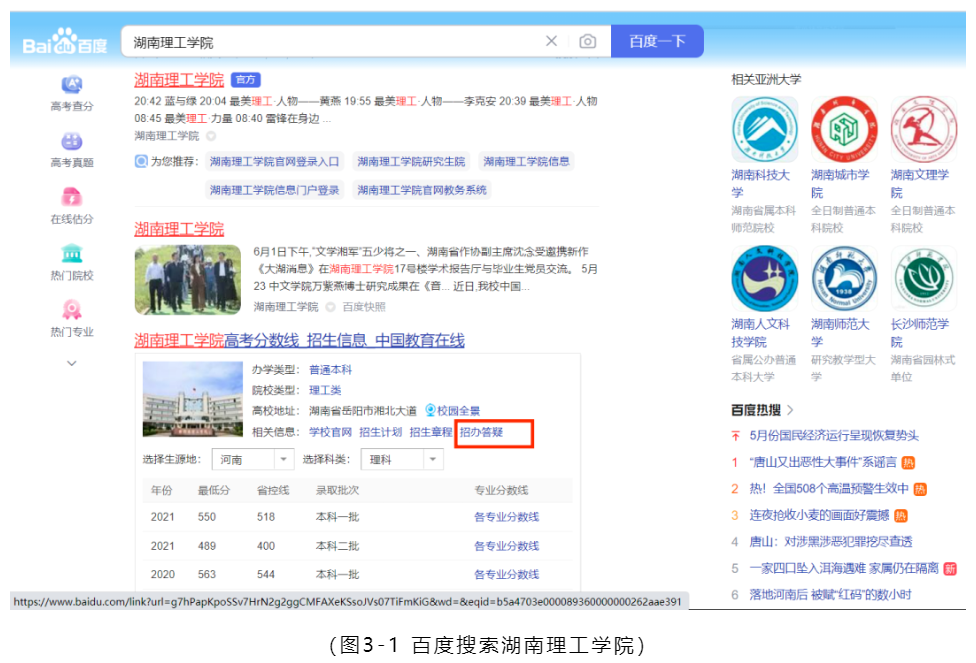This screenshot has height=663, width=976.
Task: Select the 湖南理工学院信息 suggestion
Action: 527,161
